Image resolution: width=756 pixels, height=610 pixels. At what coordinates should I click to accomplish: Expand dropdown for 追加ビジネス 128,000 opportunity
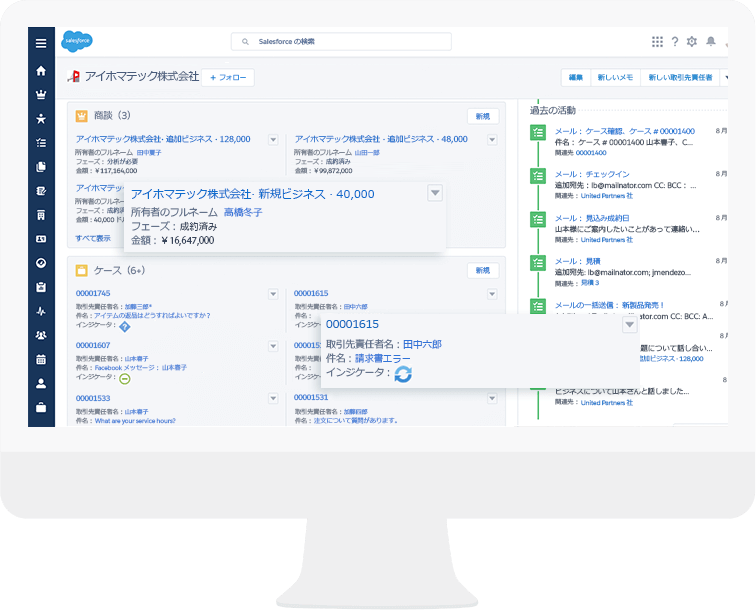point(273,140)
